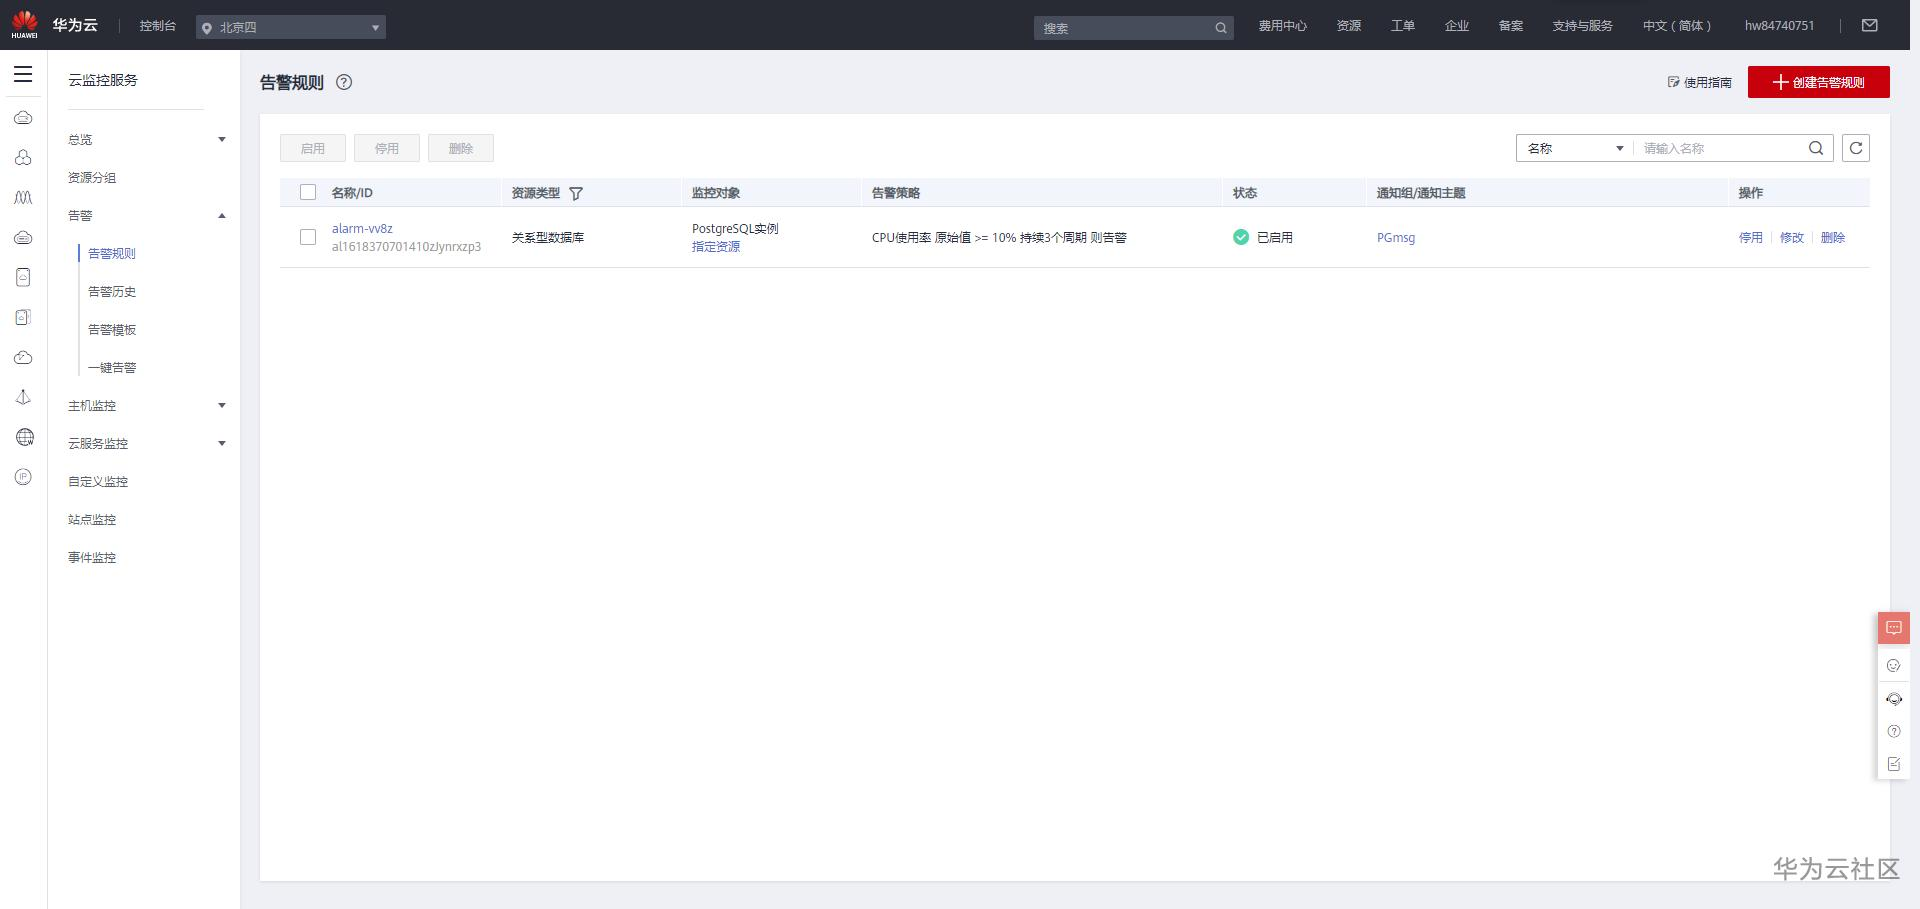Click the 创建告警规则 button
This screenshot has width=1920, height=909.
click(1819, 82)
